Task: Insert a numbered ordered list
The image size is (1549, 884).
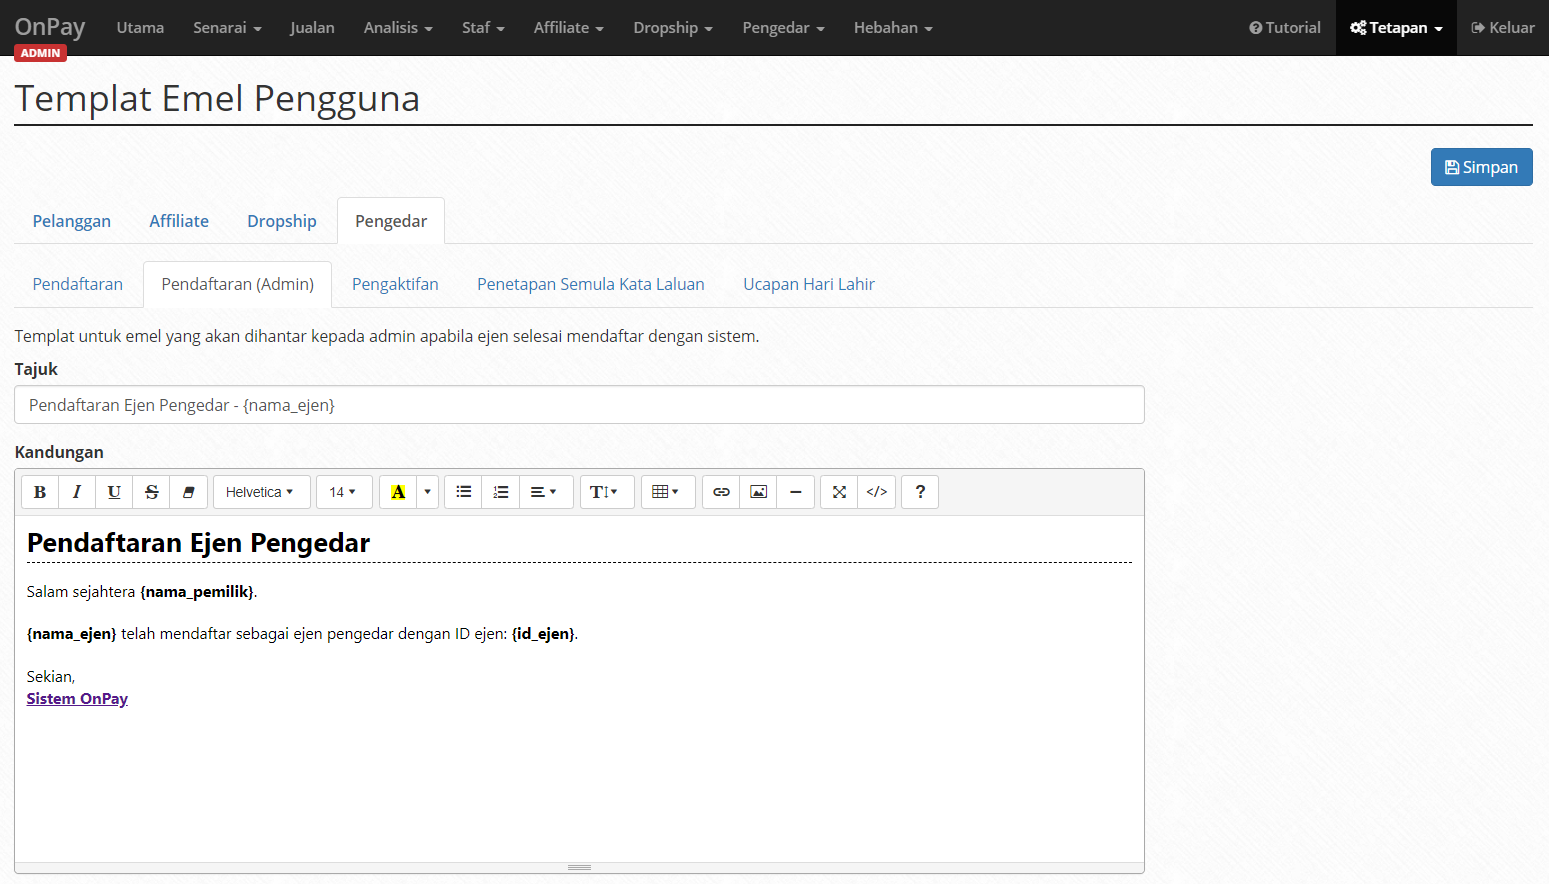Action: (x=501, y=492)
